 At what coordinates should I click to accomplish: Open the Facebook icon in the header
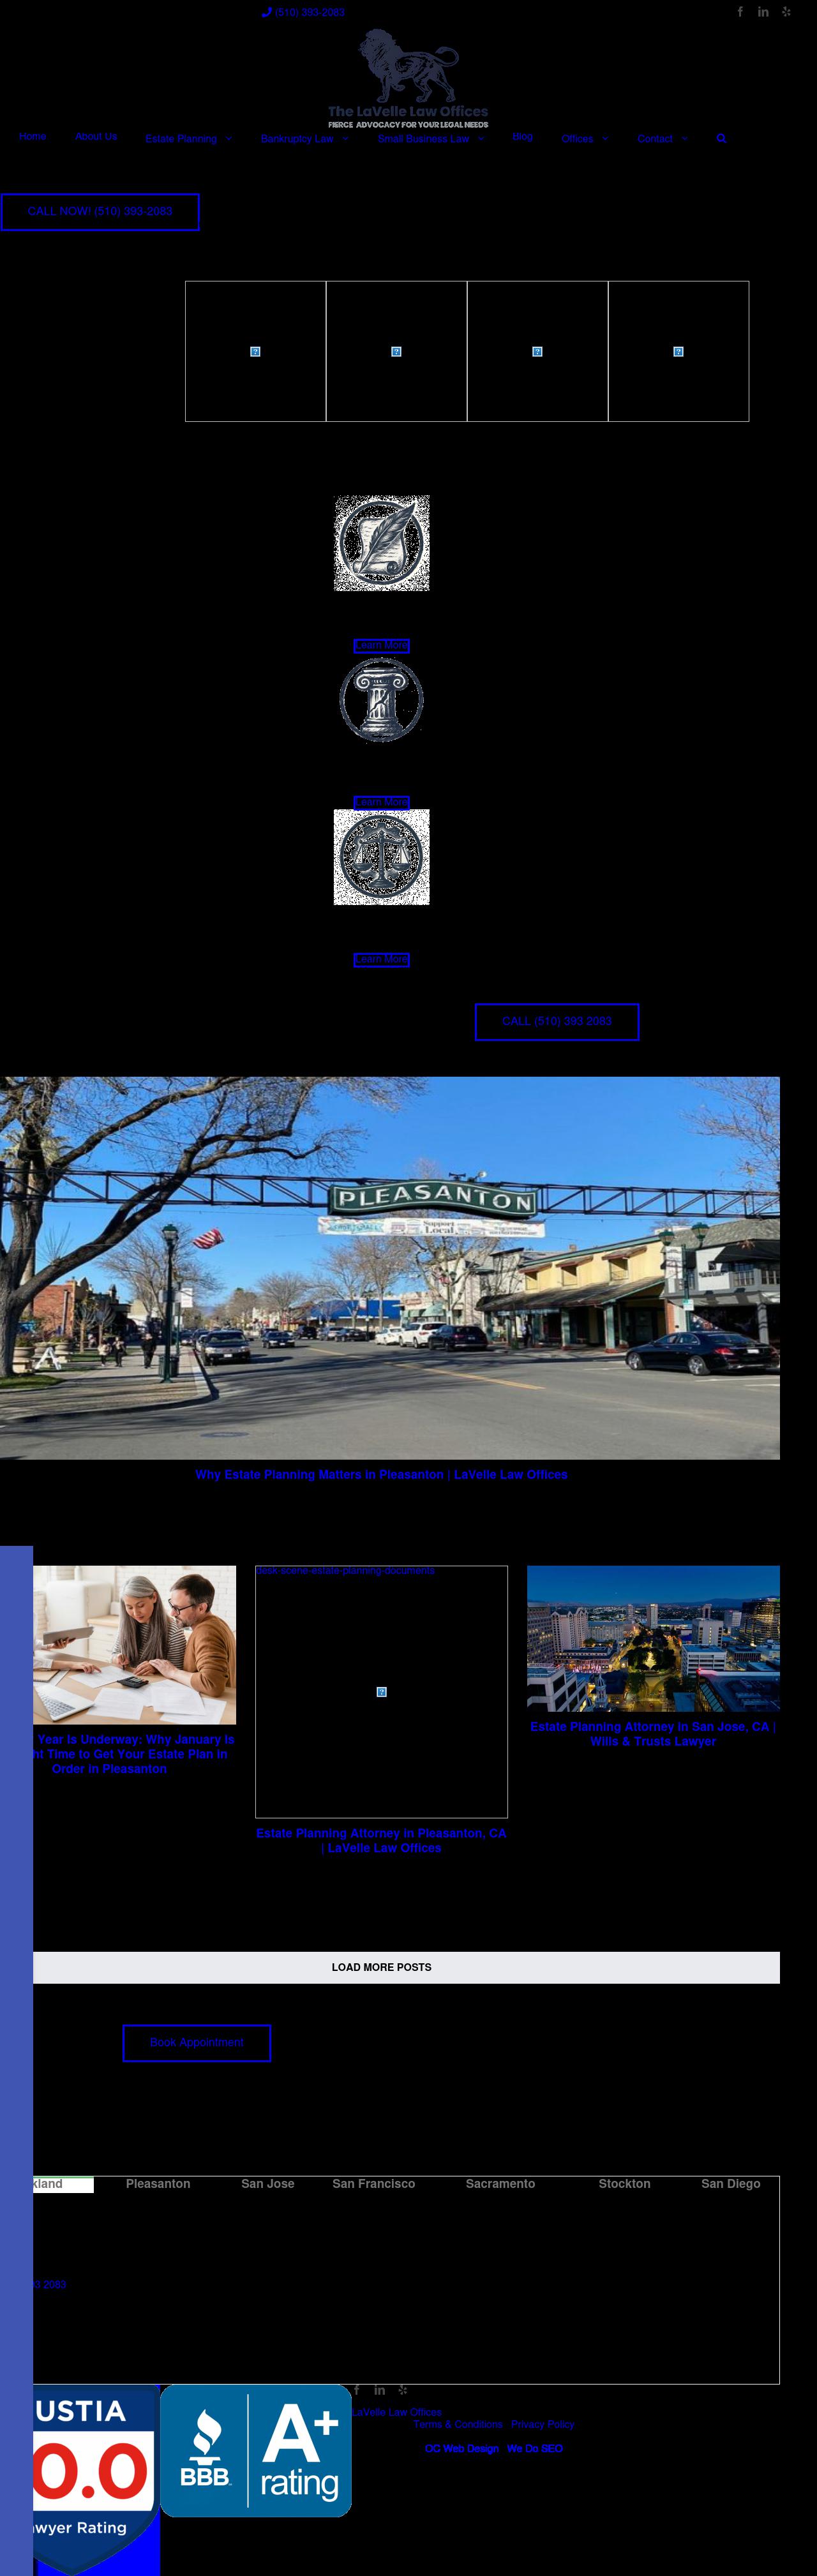[740, 12]
